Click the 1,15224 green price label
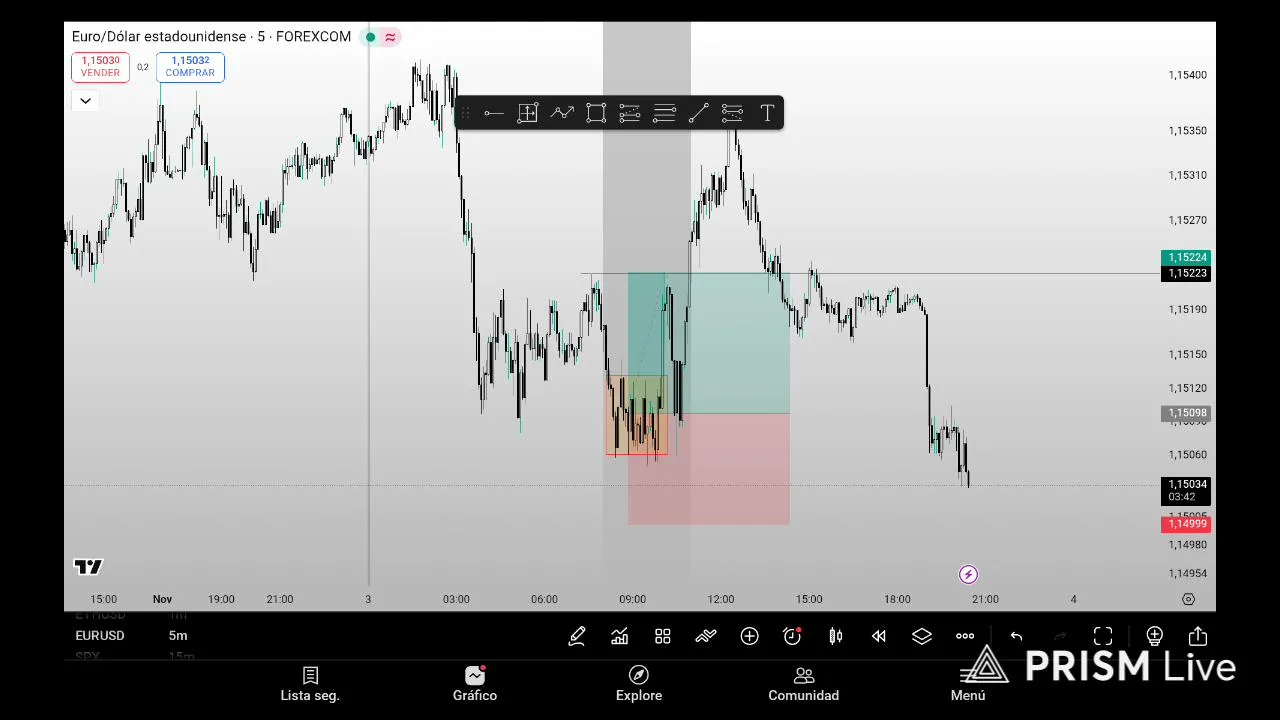Screen dimensions: 1280x720 click(x=1187, y=257)
